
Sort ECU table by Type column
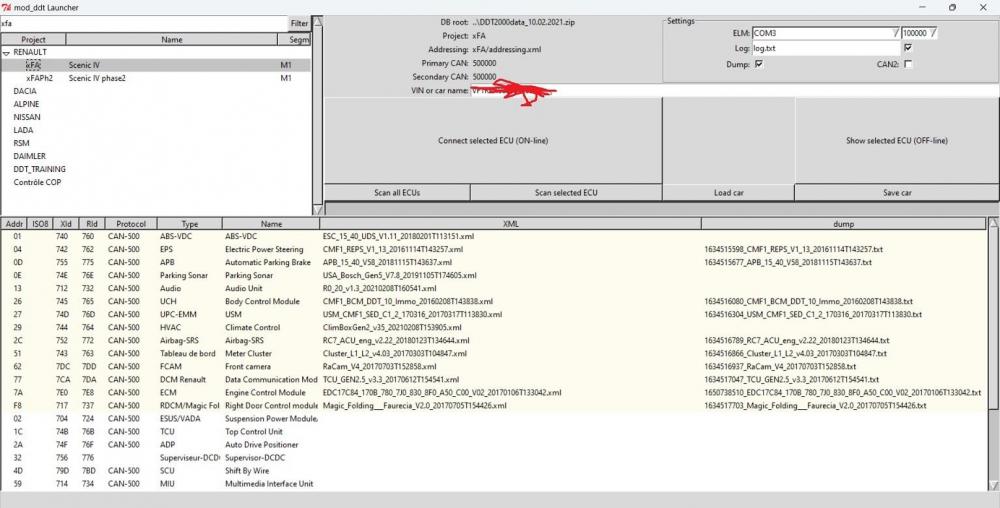pos(189,224)
